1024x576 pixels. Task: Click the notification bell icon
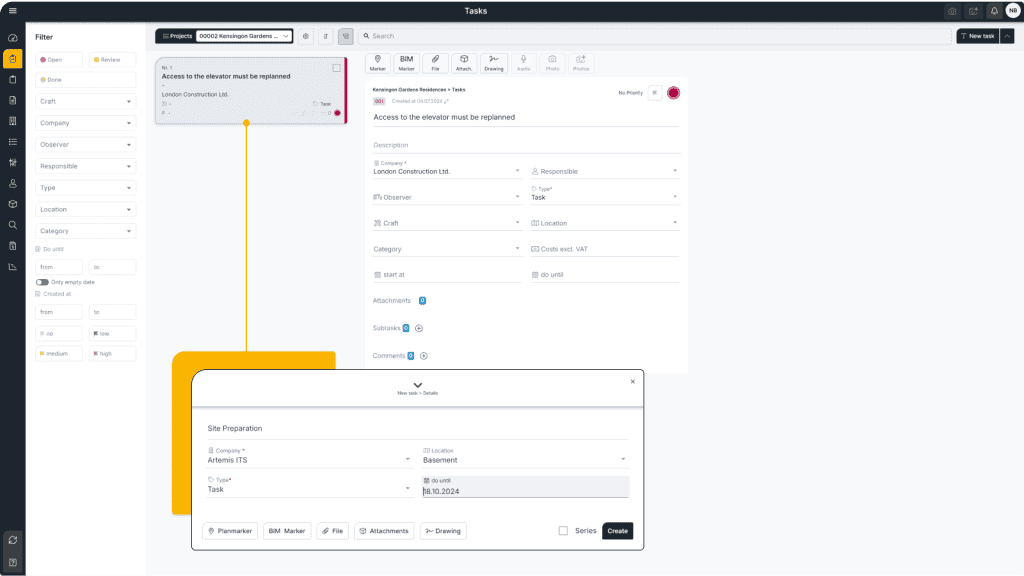pos(993,10)
